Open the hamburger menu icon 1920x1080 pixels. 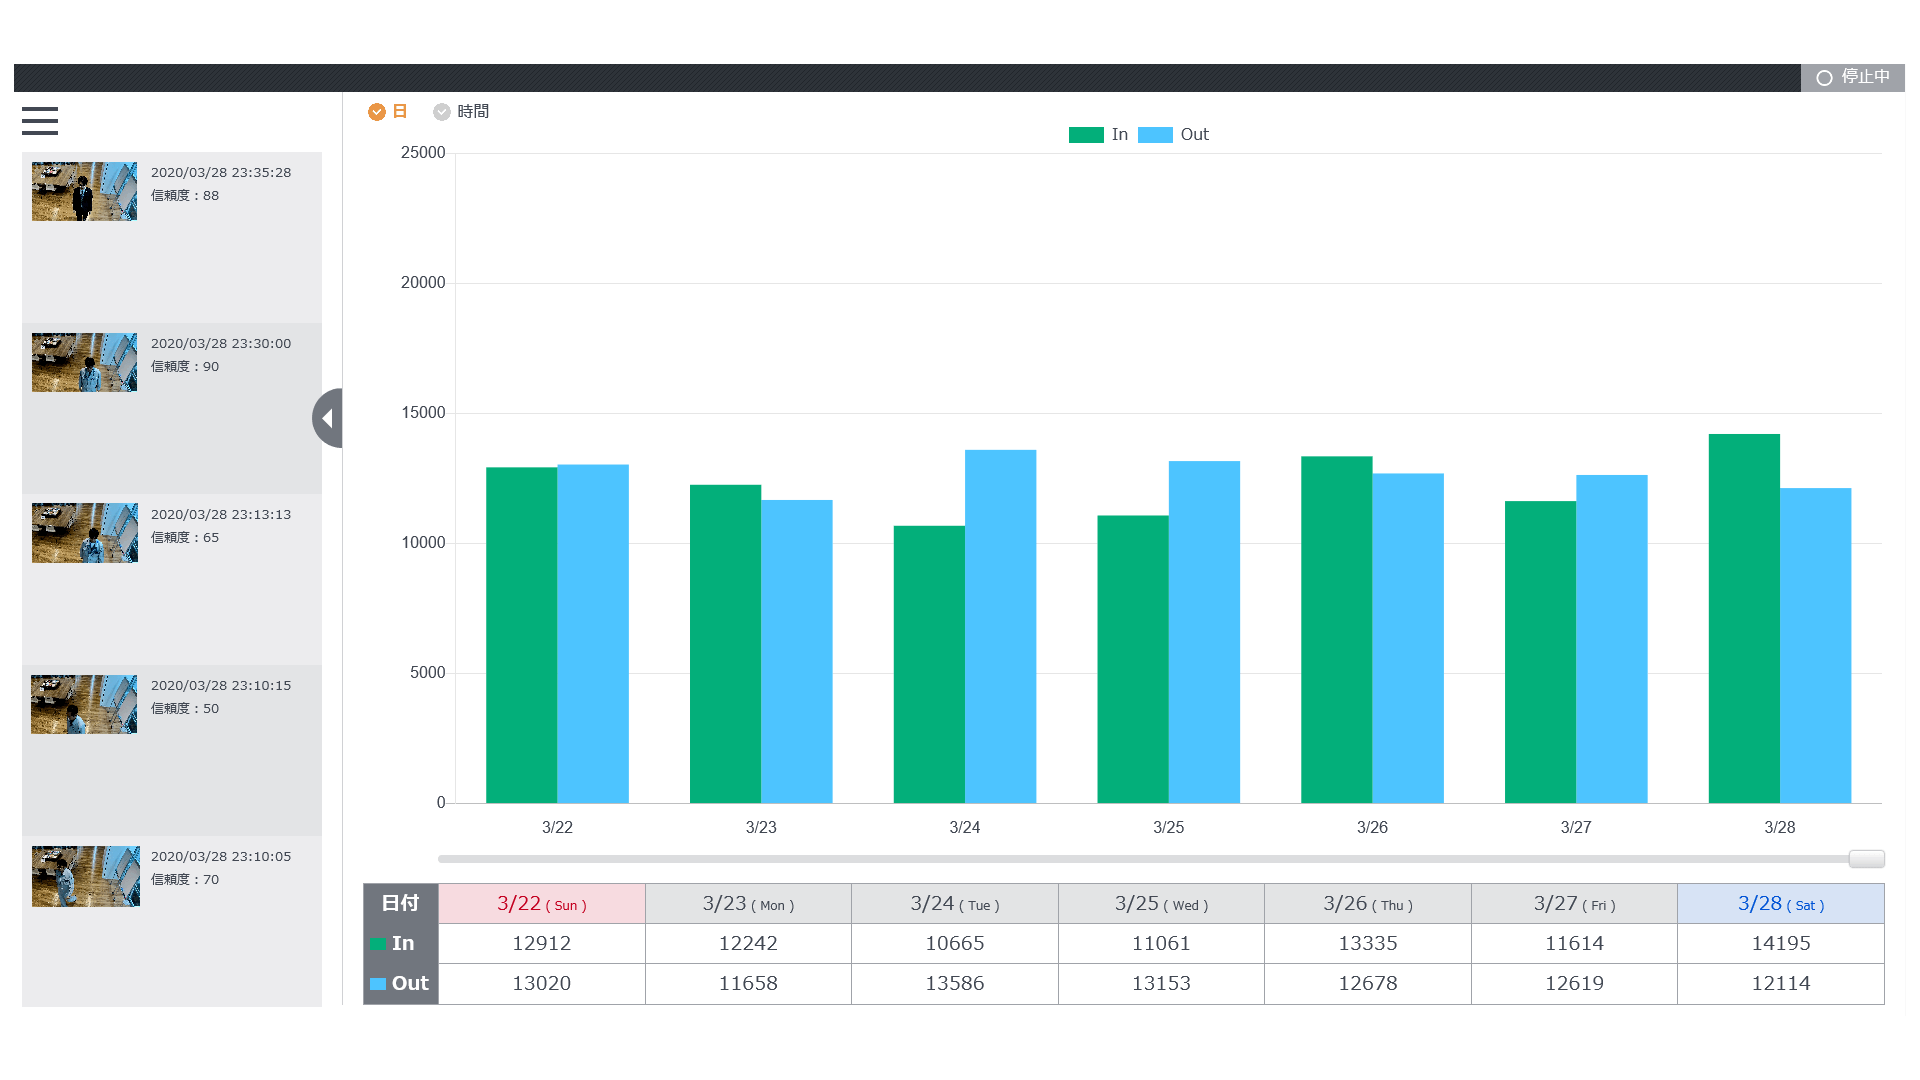(40, 121)
